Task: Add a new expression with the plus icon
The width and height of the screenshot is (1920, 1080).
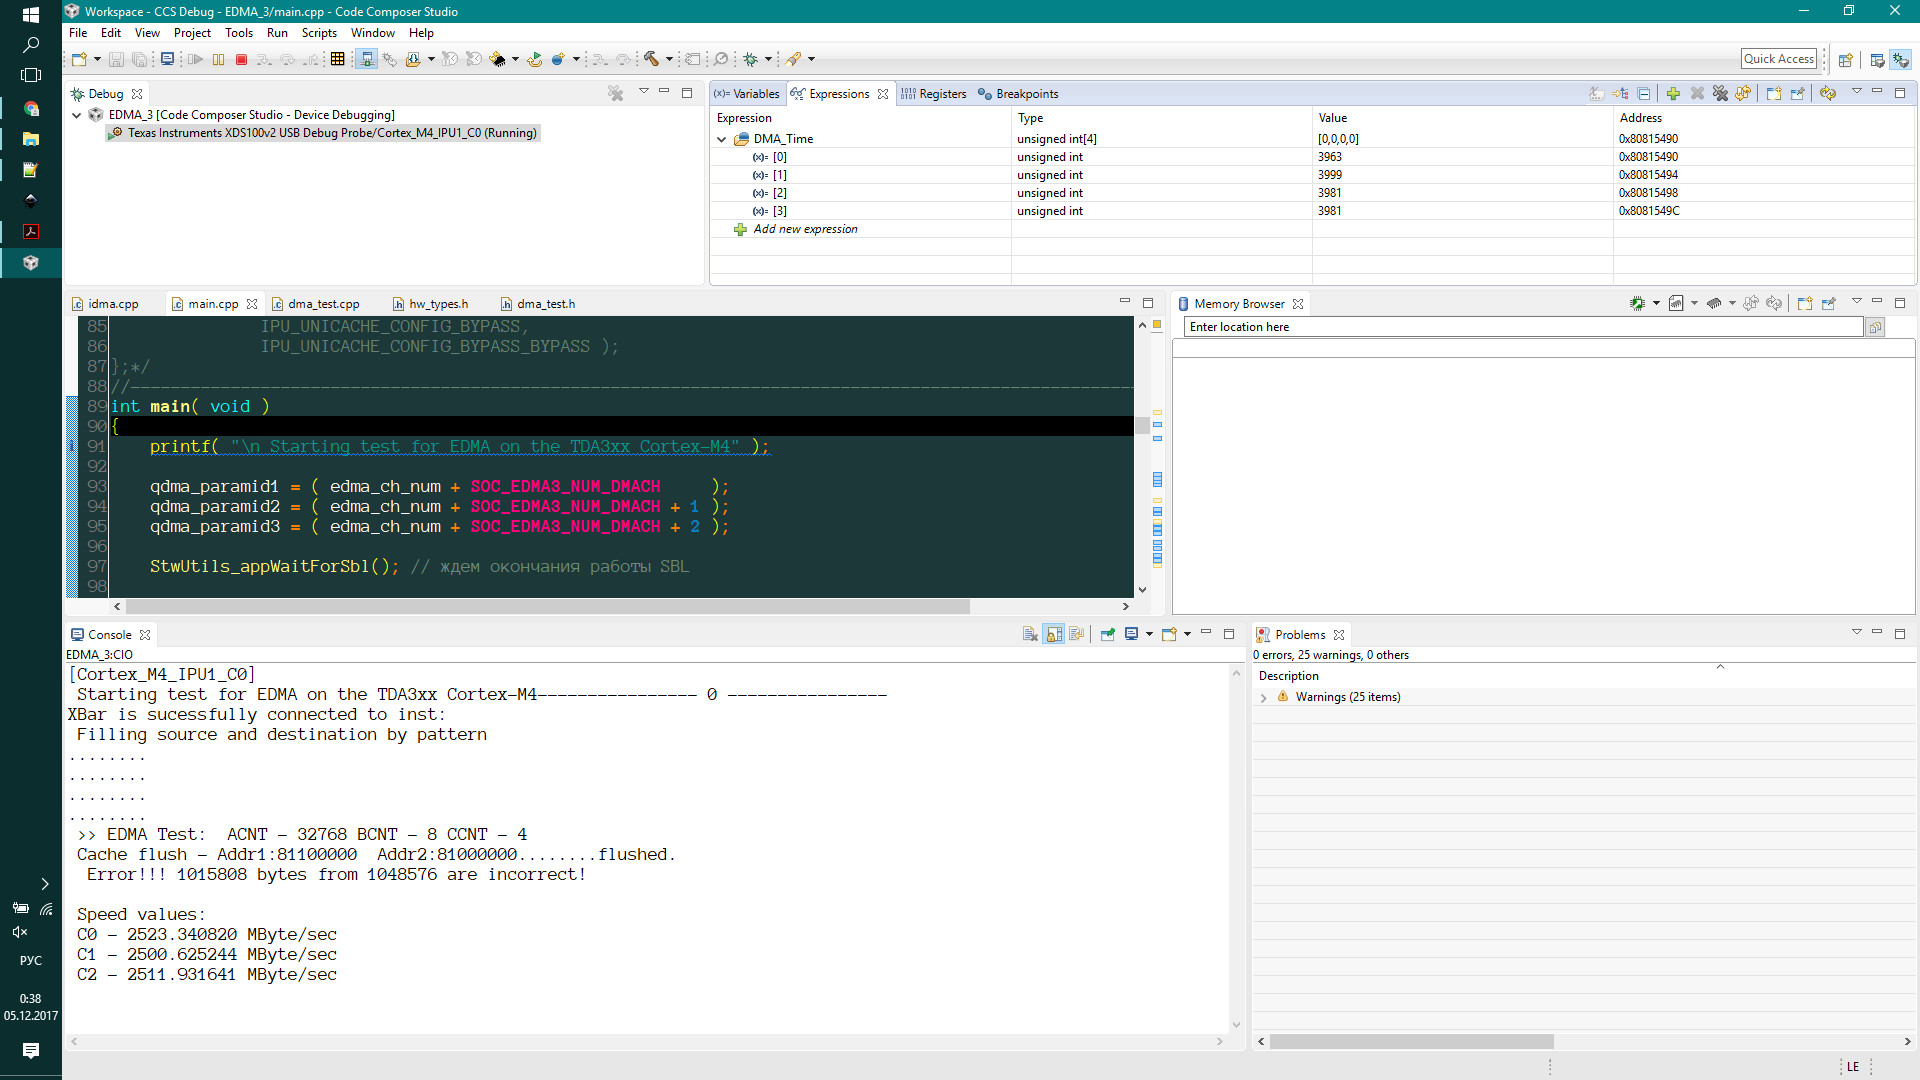Action: click(x=1672, y=93)
